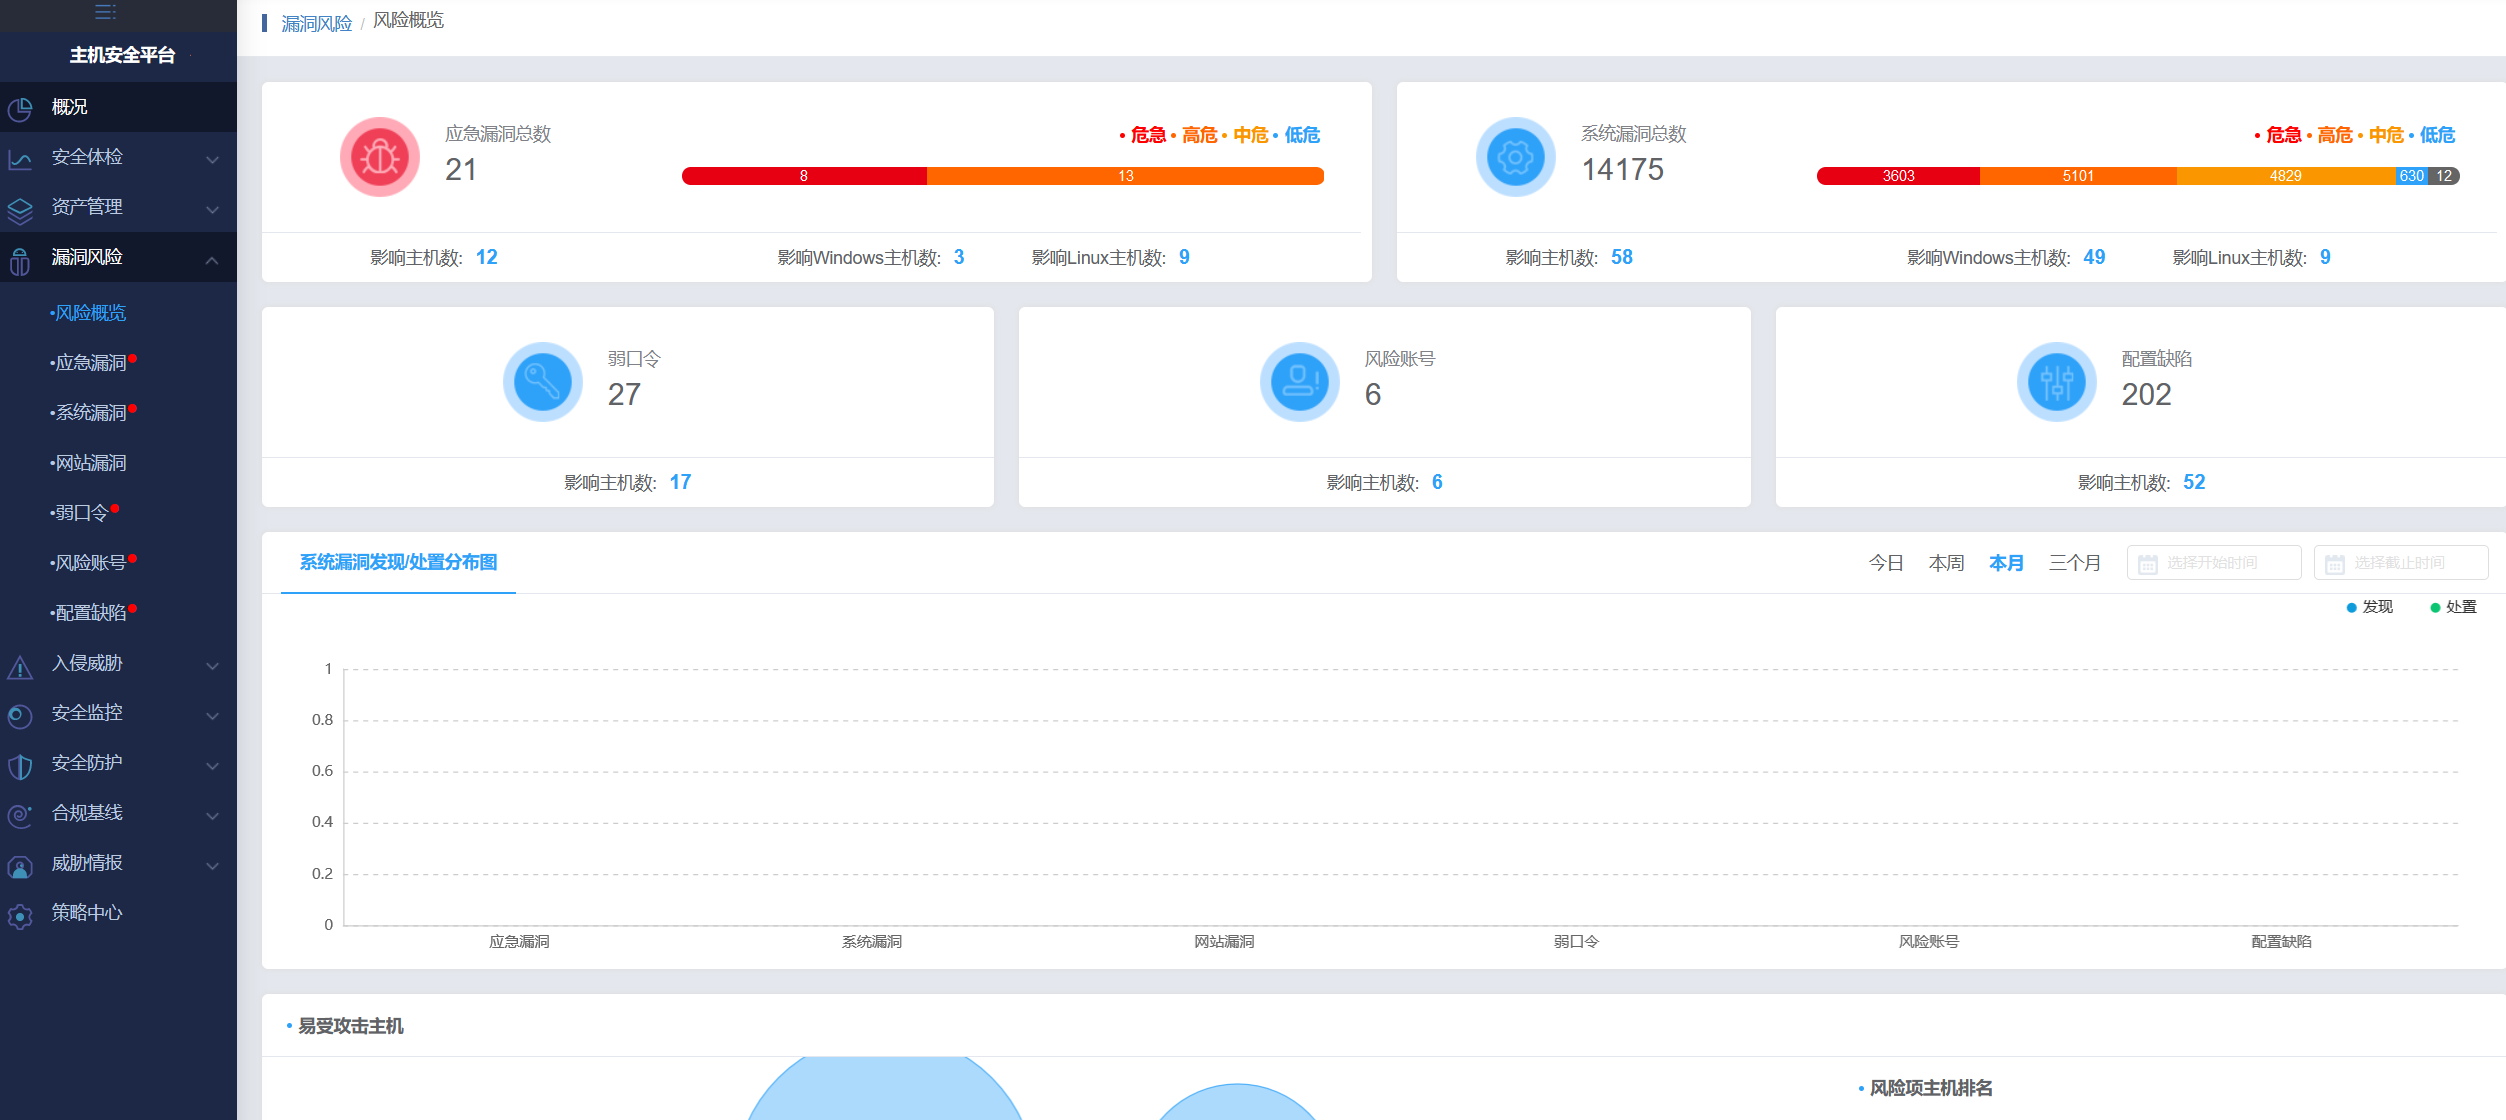This screenshot has height=1120, width=2506.
Task: Open the 概况 menu item
Action: (118, 107)
